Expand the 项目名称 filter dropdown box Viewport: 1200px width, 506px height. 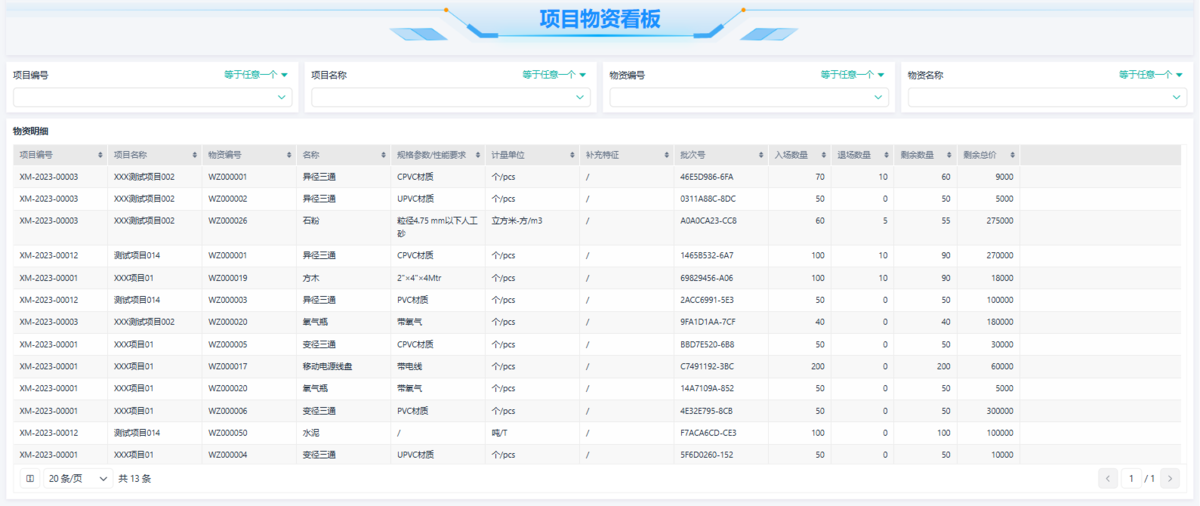point(448,97)
